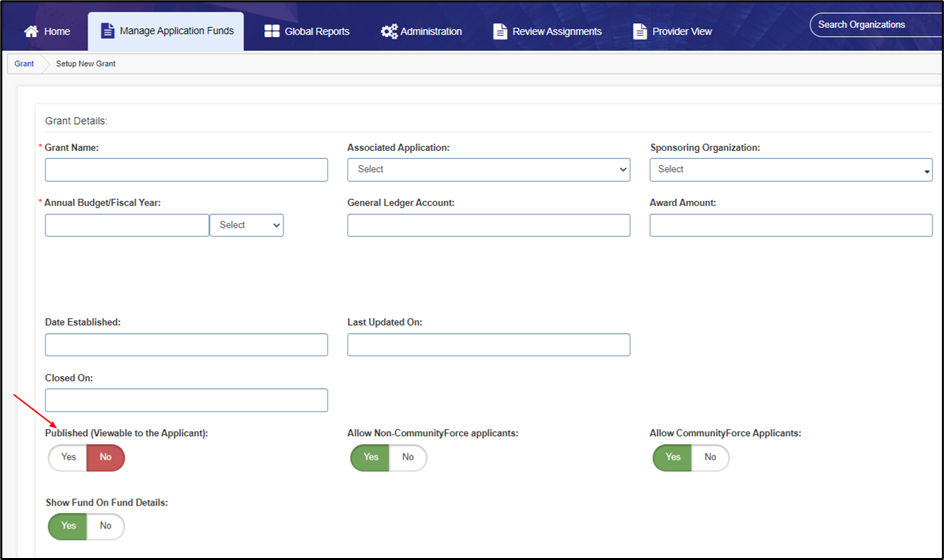Click the Home house icon

pyautogui.click(x=31, y=31)
